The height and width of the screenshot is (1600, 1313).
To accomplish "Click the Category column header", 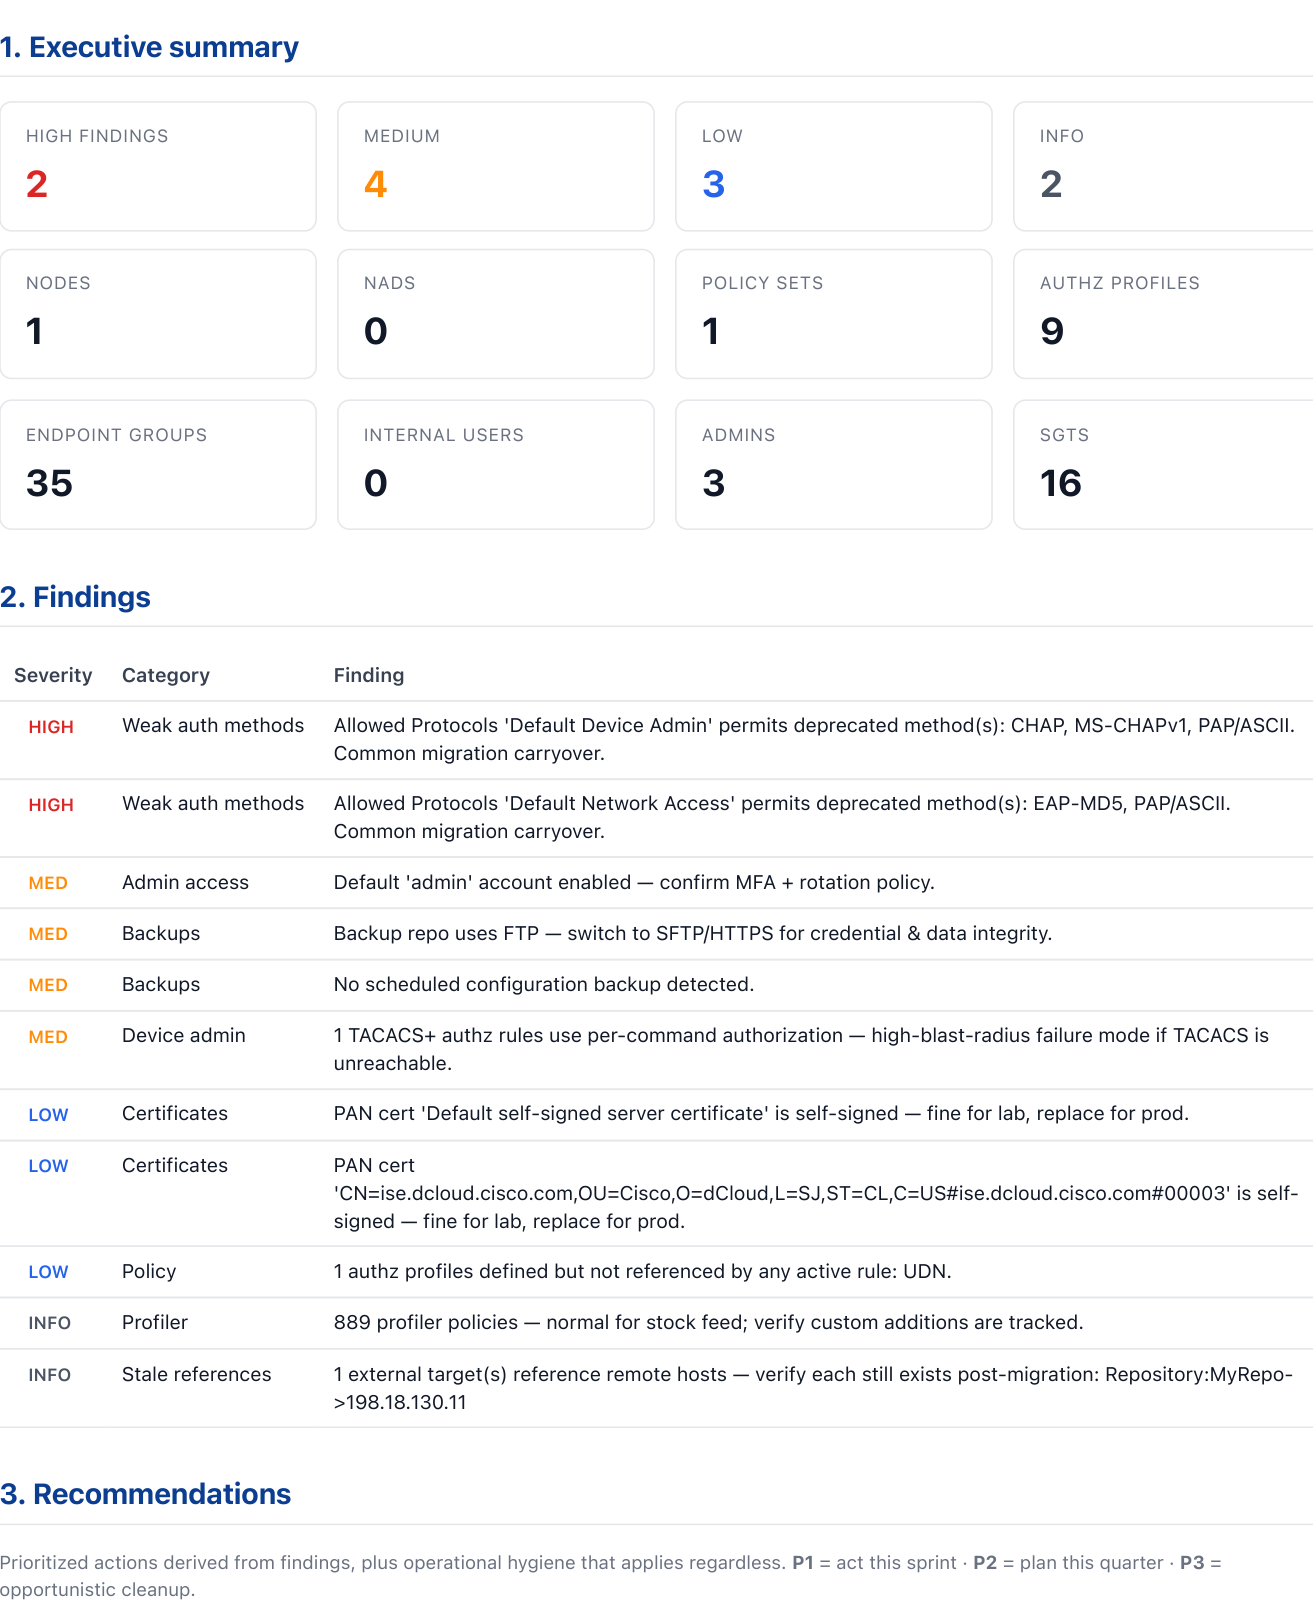I will pos(166,675).
